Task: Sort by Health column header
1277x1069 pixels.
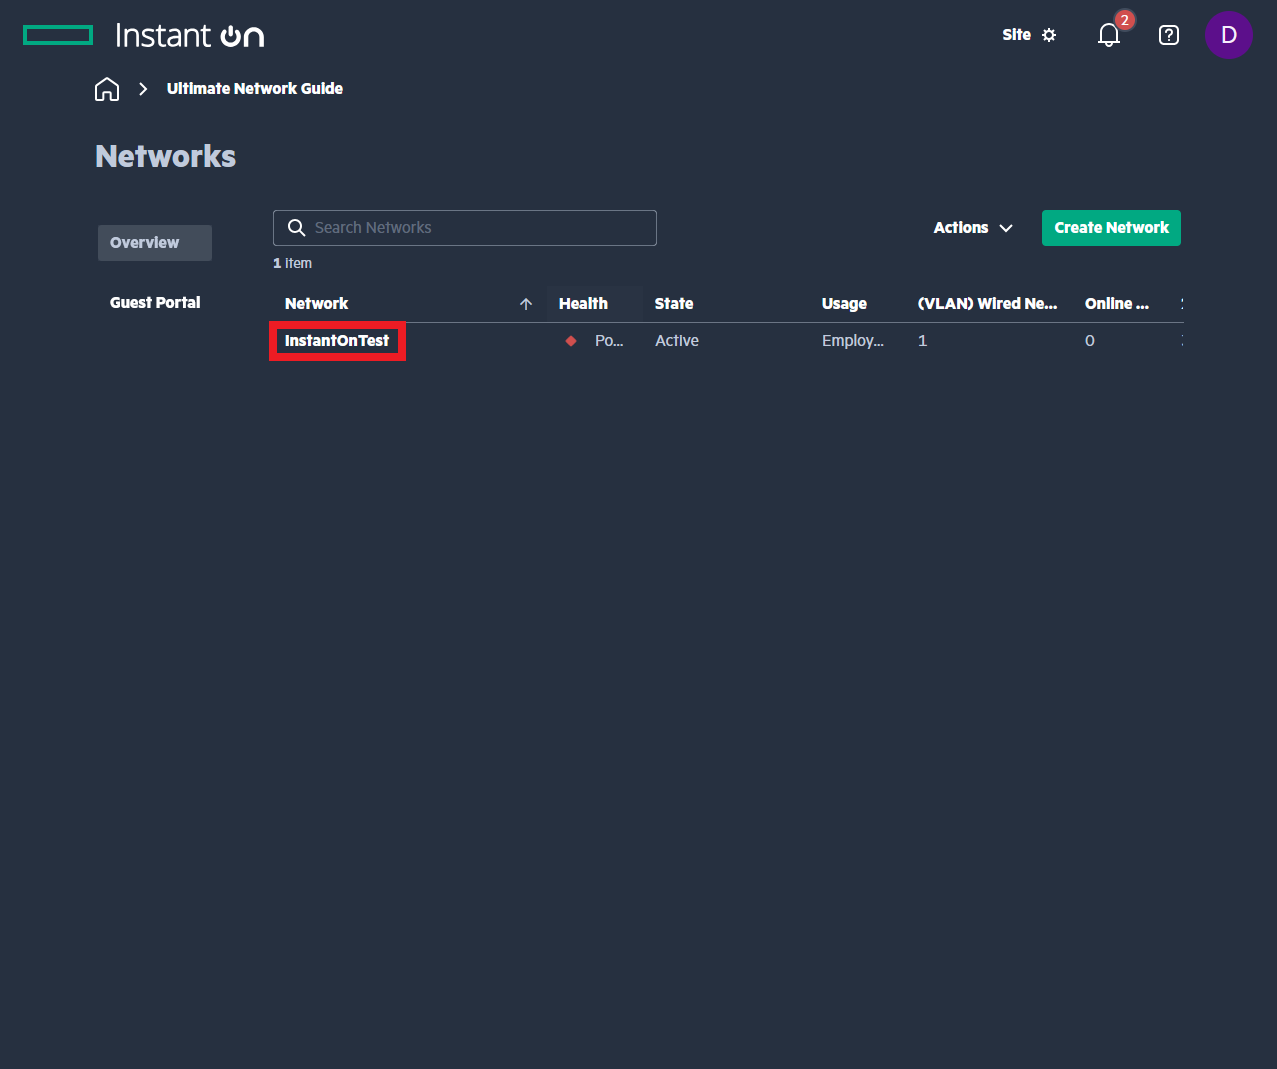Action: click(x=583, y=303)
